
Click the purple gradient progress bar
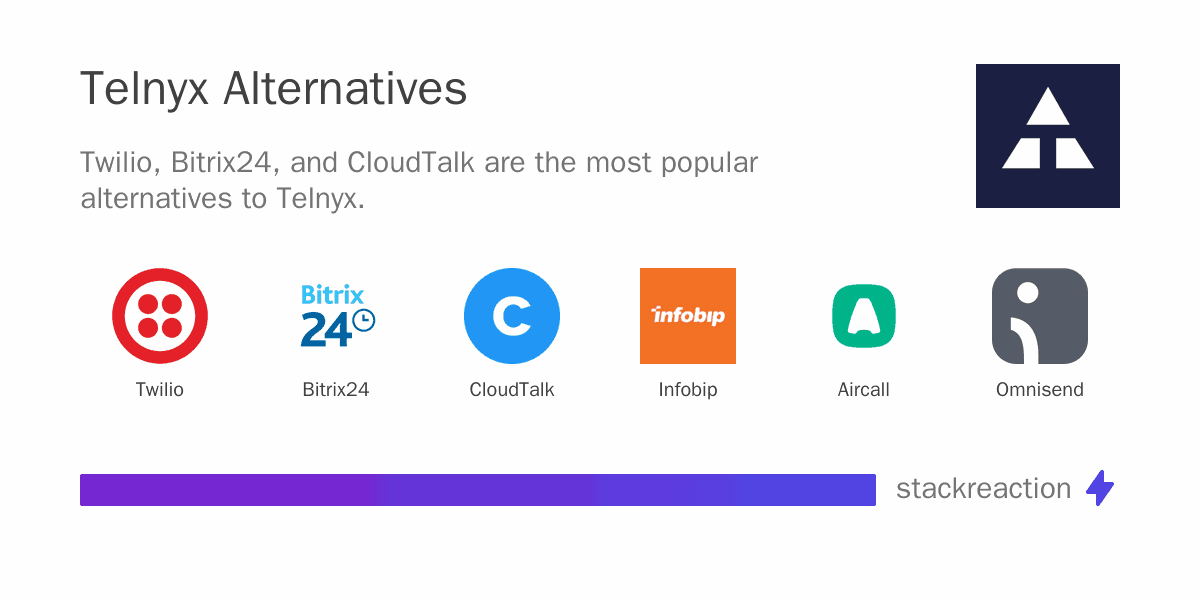tap(478, 490)
